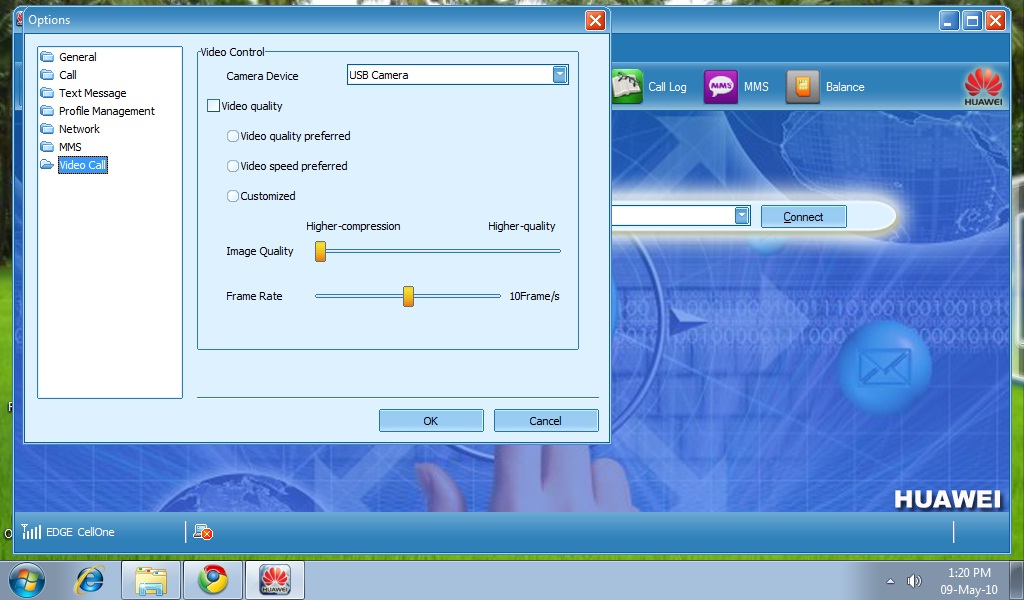Viewport: 1024px width, 600px height.
Task: Click the EDGE CellOne network status text
Action: [x=80, y=532]
